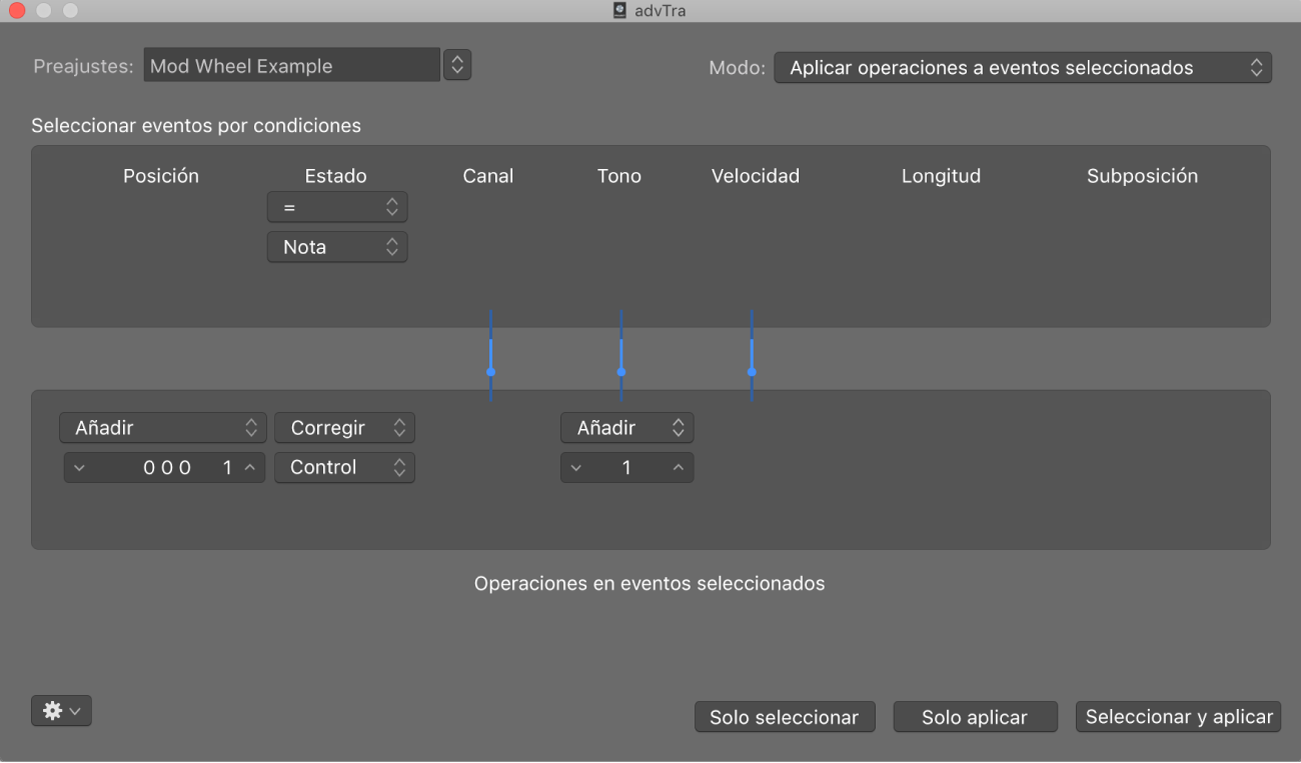
Task: Decrease the position value with down arrow
Action: point(79,468)
